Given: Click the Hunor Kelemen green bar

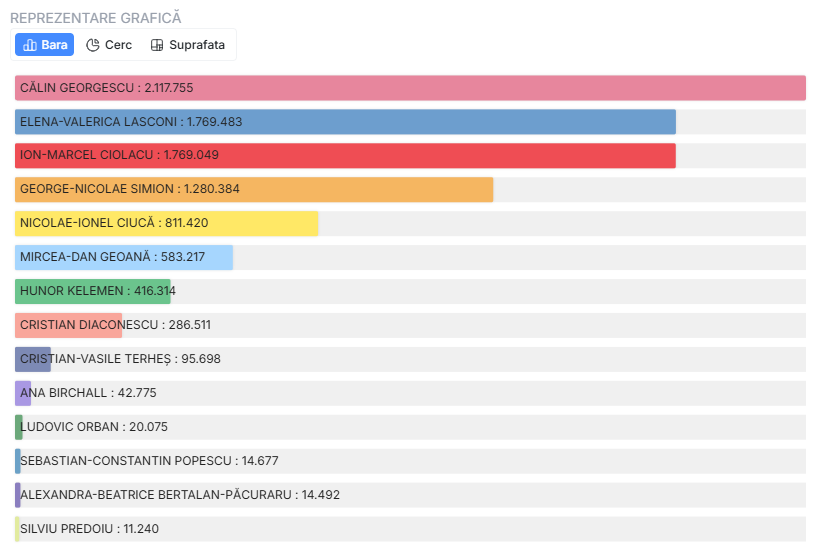Looking at the screenshot, I should [x=93, y=292].
